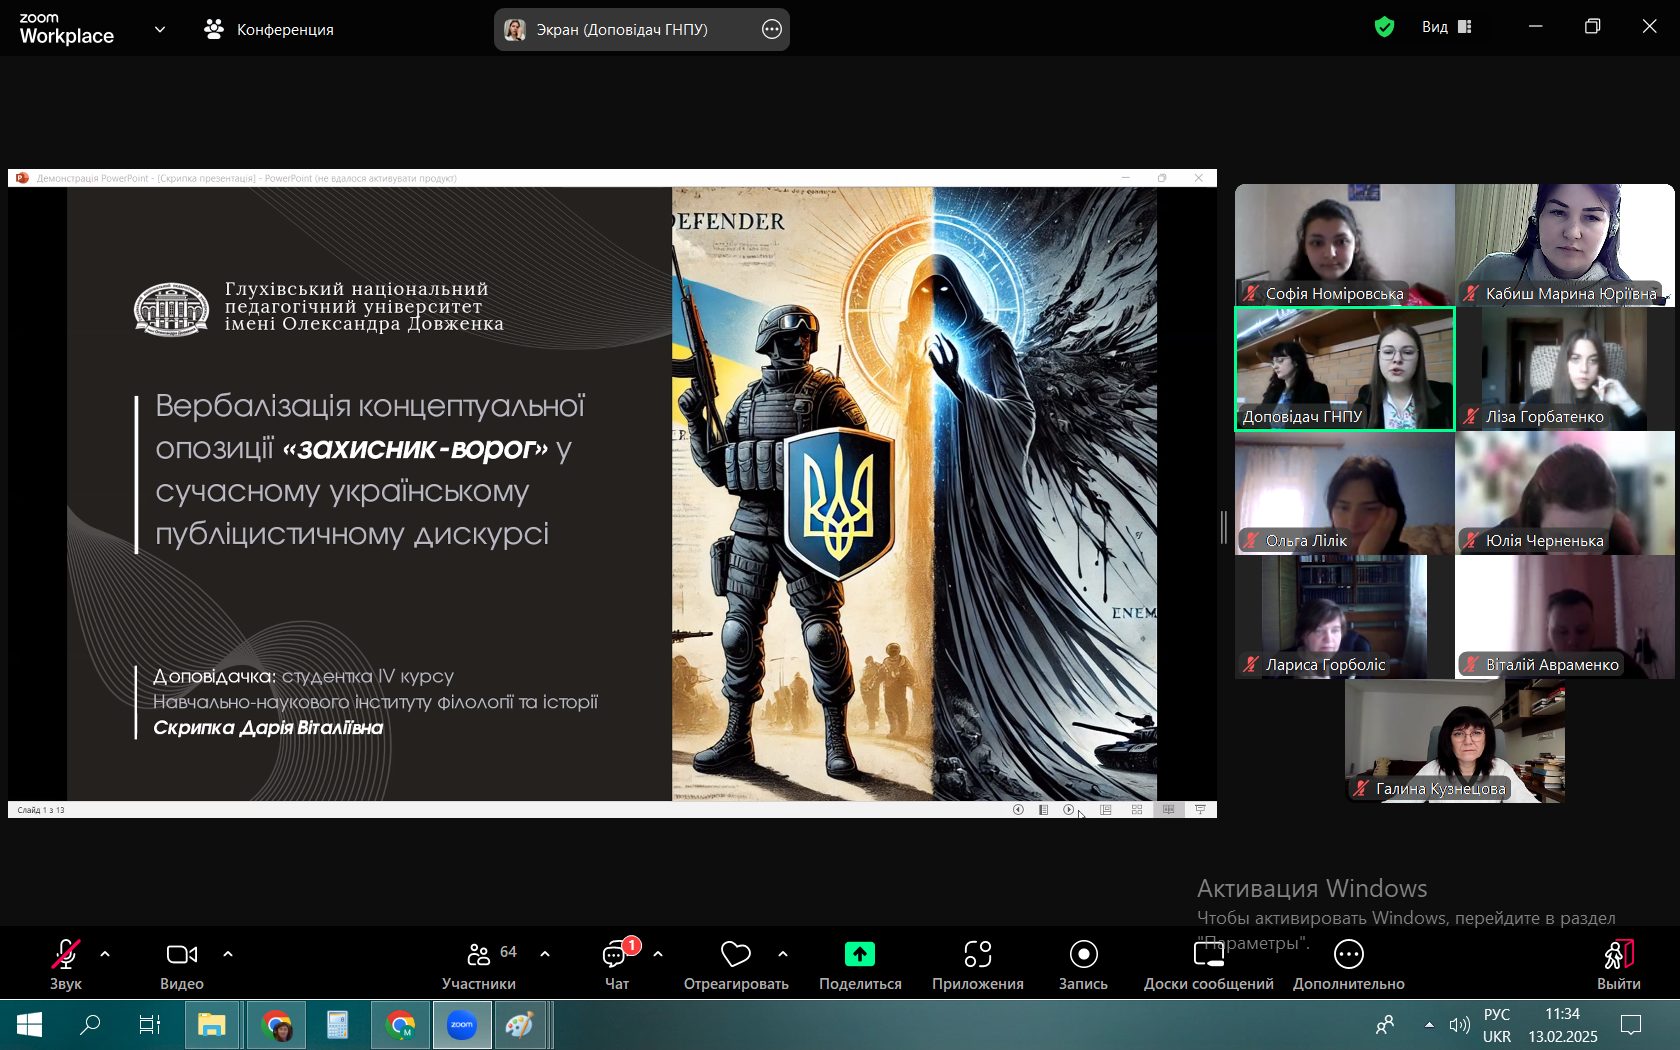Select Ольга Лілік video tile
The height and width of the screenshot is (1050, 1680).
coord(1345,493)
